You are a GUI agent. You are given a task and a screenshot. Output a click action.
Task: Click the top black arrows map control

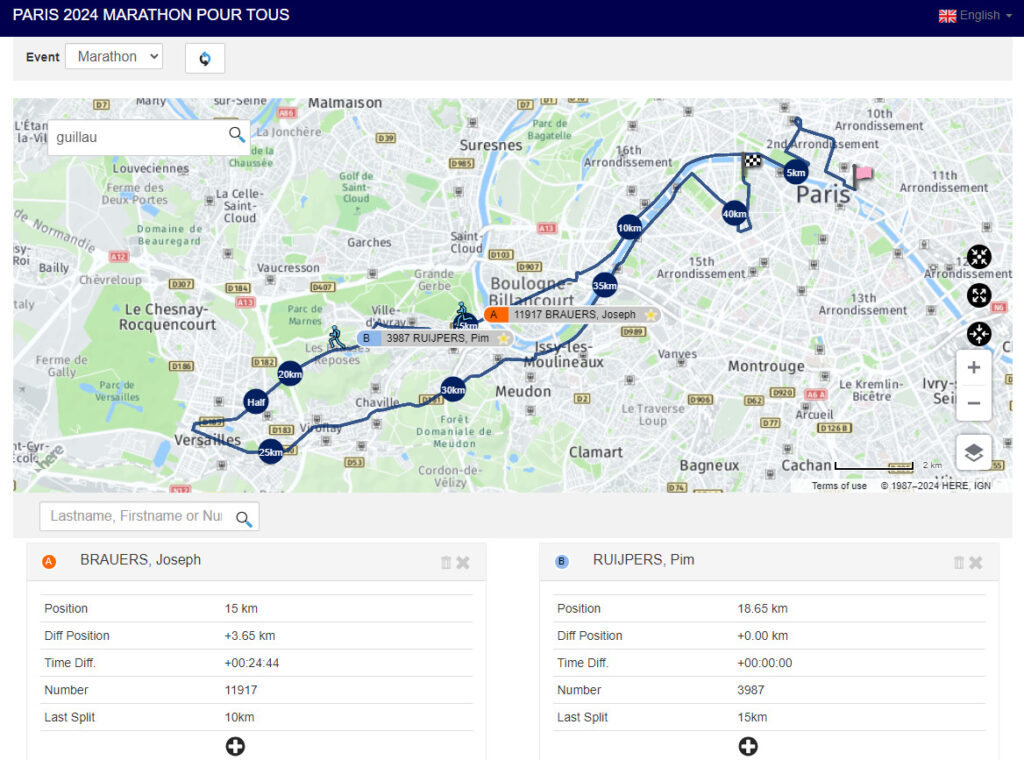(x=979, y=257)
